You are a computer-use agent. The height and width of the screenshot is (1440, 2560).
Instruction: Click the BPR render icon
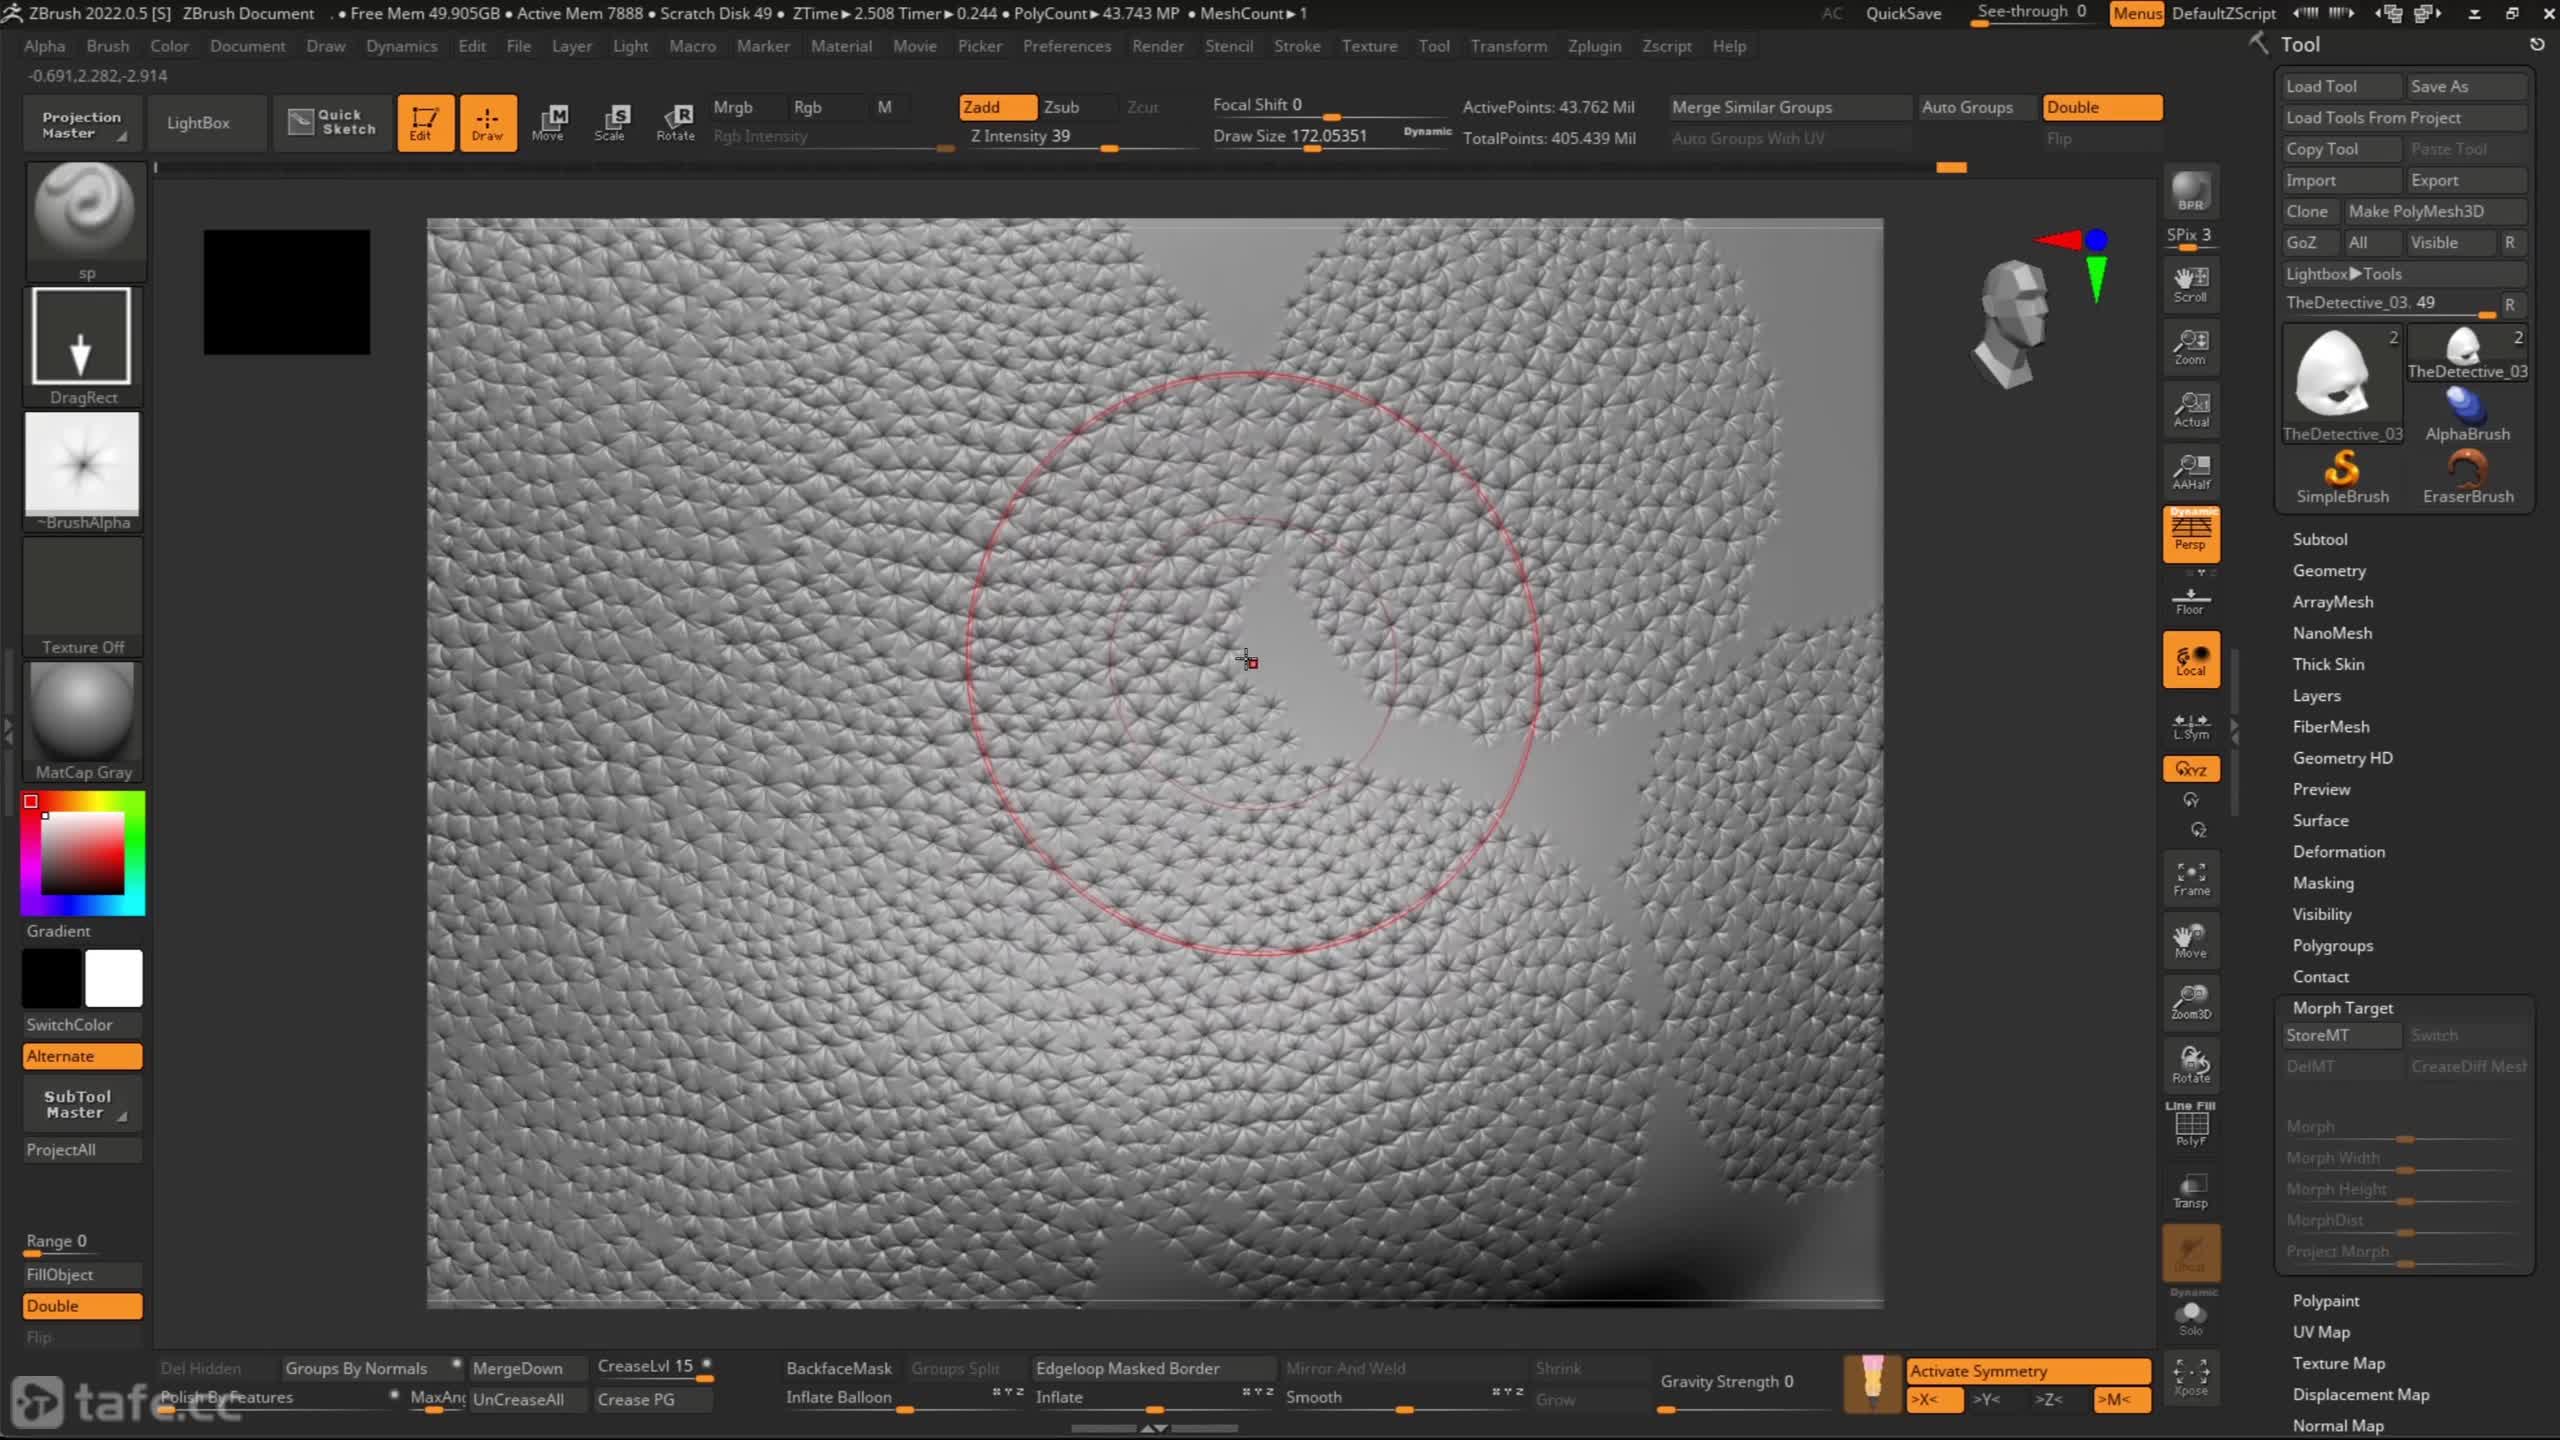[x=2190, y=191]
